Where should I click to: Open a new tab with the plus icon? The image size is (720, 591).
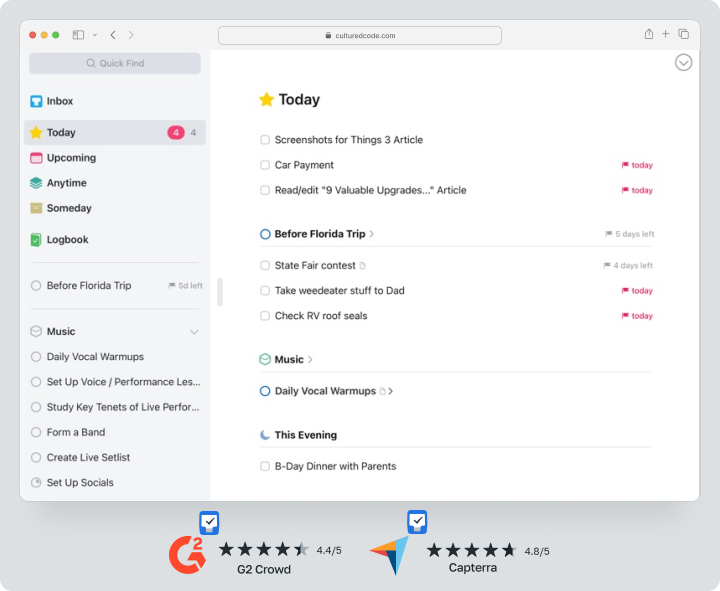tap(665, 34)
